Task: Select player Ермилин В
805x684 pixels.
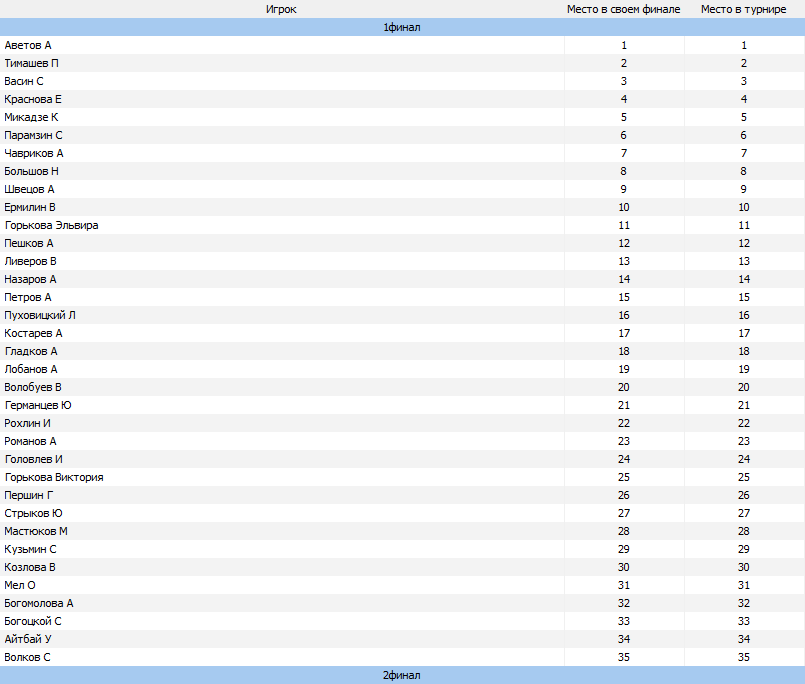Action: 30,207
